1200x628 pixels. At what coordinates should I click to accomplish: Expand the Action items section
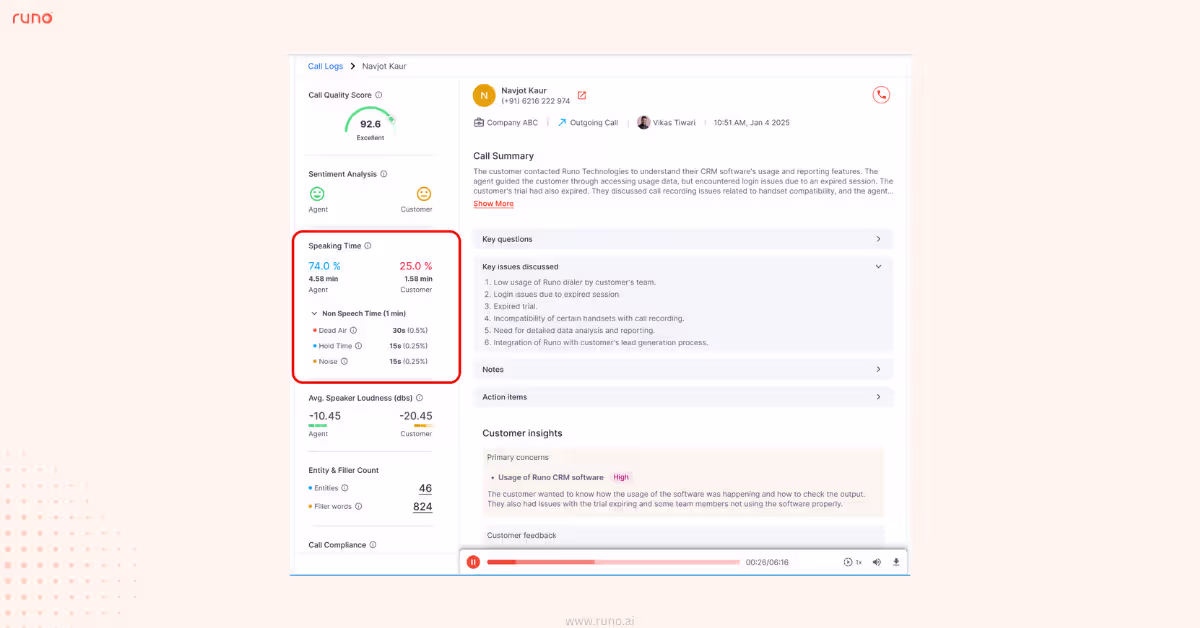click(878, 396)
